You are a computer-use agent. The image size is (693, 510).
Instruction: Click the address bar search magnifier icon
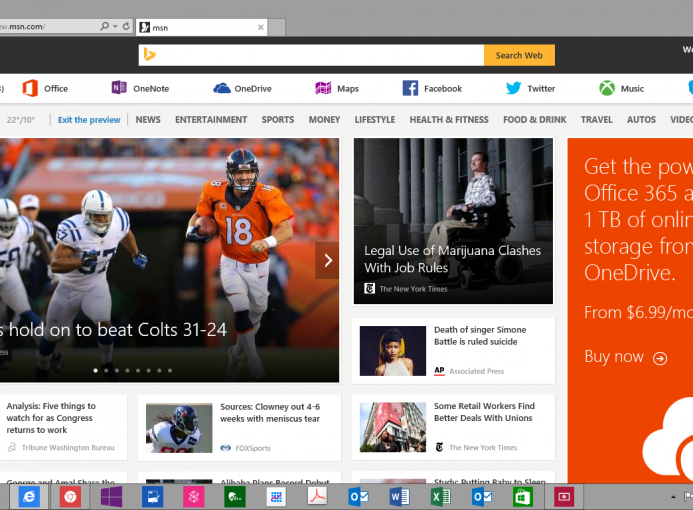[x=104, y=26]
